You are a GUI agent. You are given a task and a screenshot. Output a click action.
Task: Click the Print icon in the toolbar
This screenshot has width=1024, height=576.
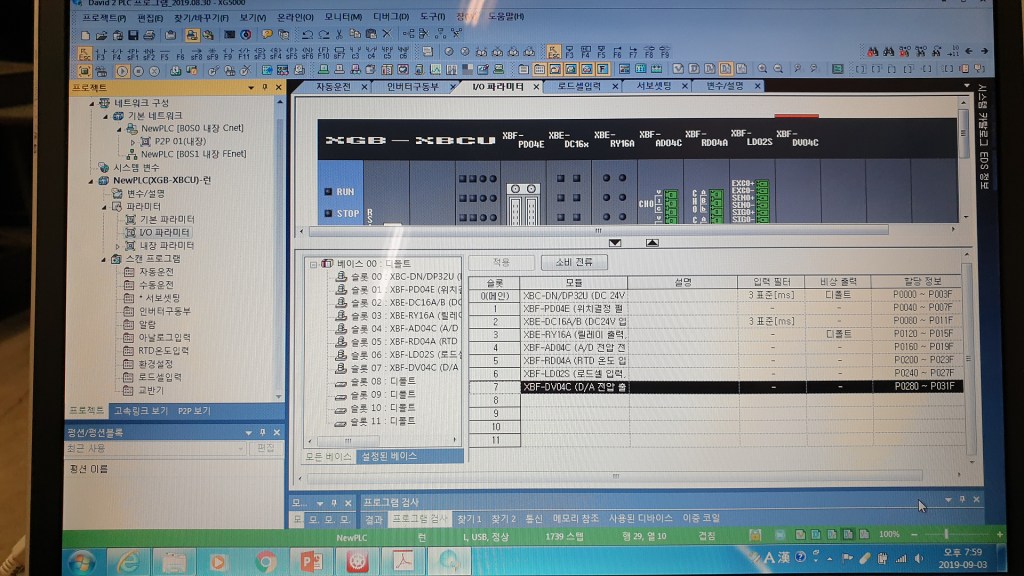point(150,35)
